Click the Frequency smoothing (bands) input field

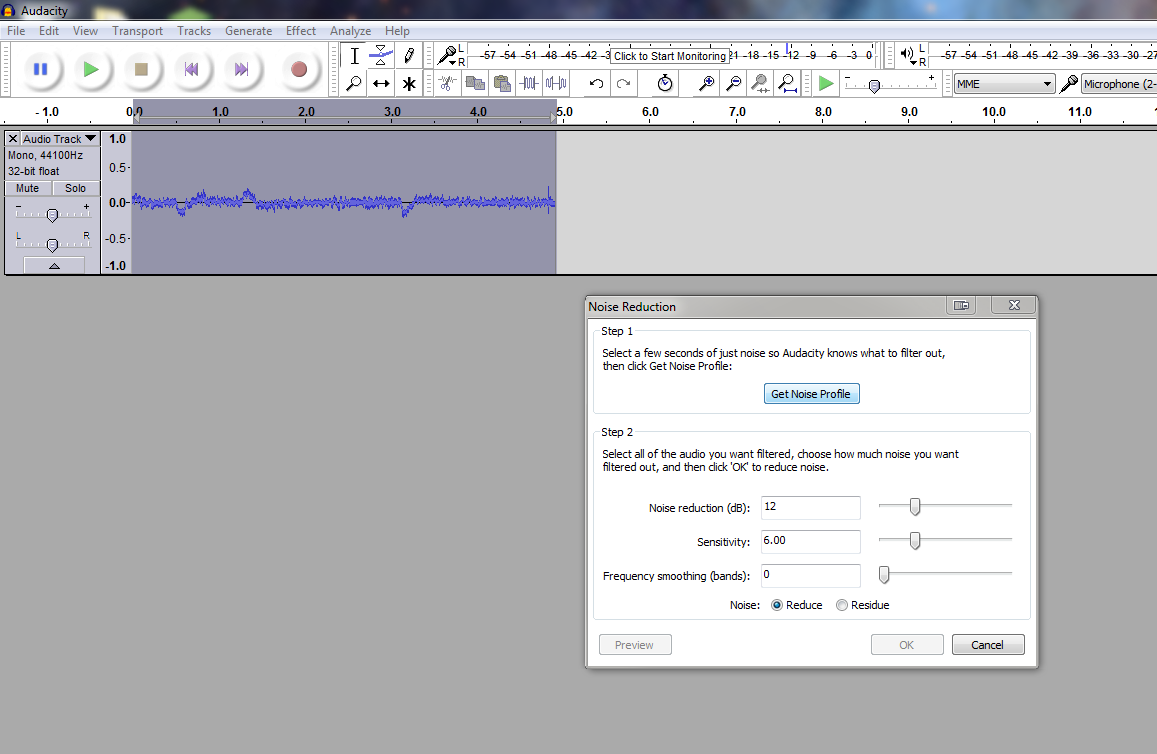click(810, 575)
